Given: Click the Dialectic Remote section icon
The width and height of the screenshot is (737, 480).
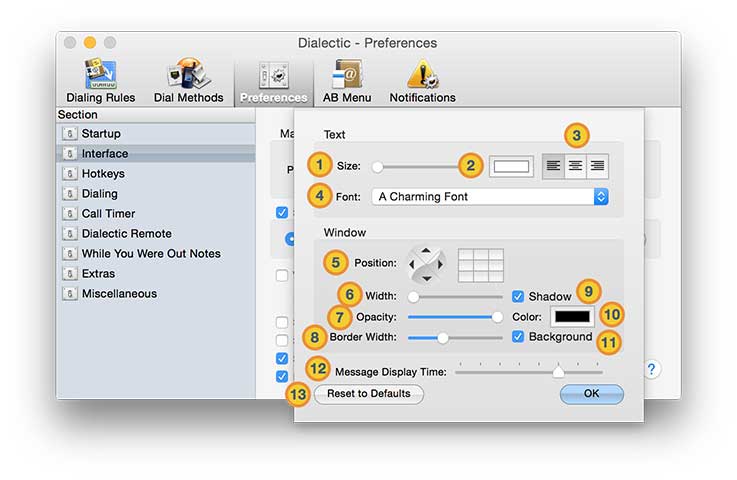Looking at the screenshot, I should click(70, 234).
